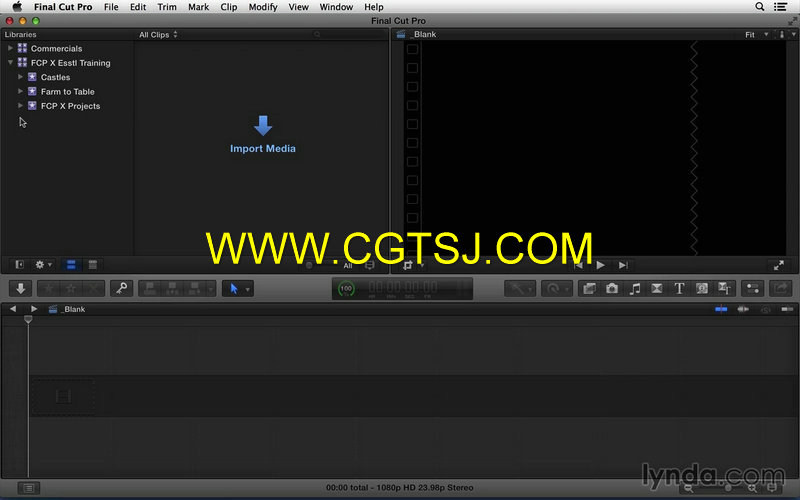This screenshot has height=500, width=800.
Task: Click the timecode display
Action: click(403, 289)
